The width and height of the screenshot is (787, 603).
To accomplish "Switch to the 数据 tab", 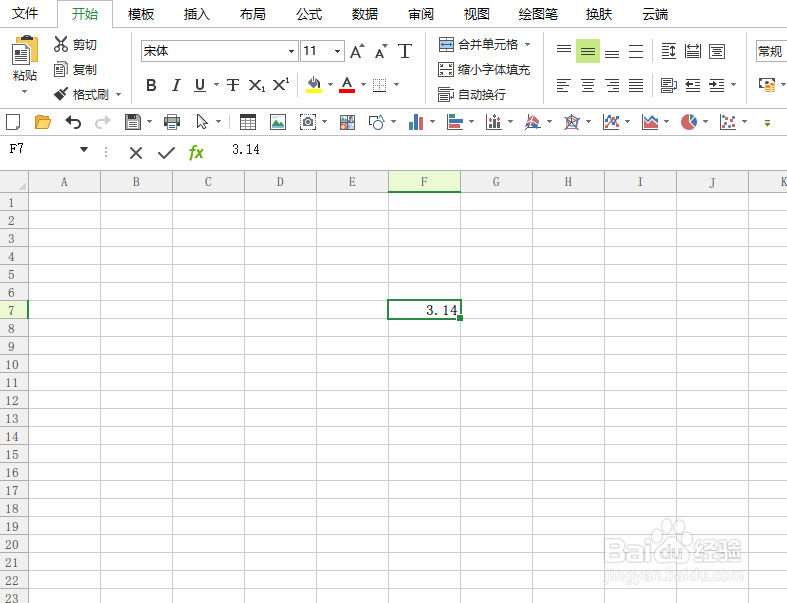I will pyautogui.click(x=365, y=14).
